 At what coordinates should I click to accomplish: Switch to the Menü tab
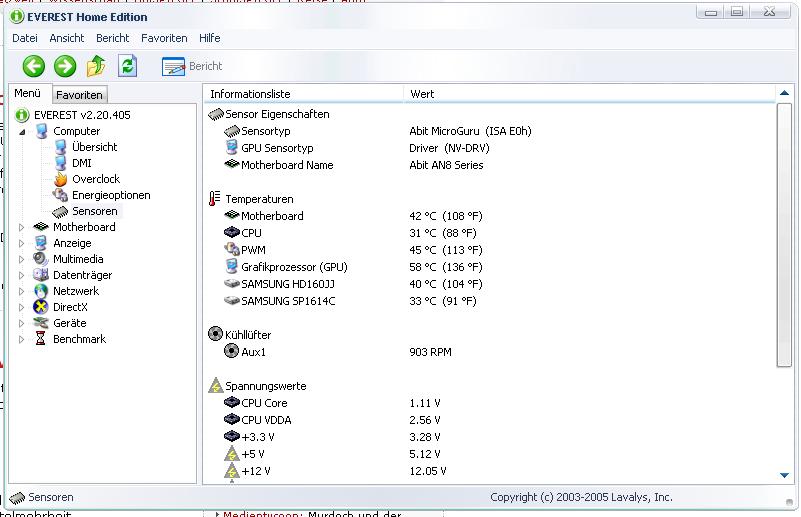click(x=28, y=93)
